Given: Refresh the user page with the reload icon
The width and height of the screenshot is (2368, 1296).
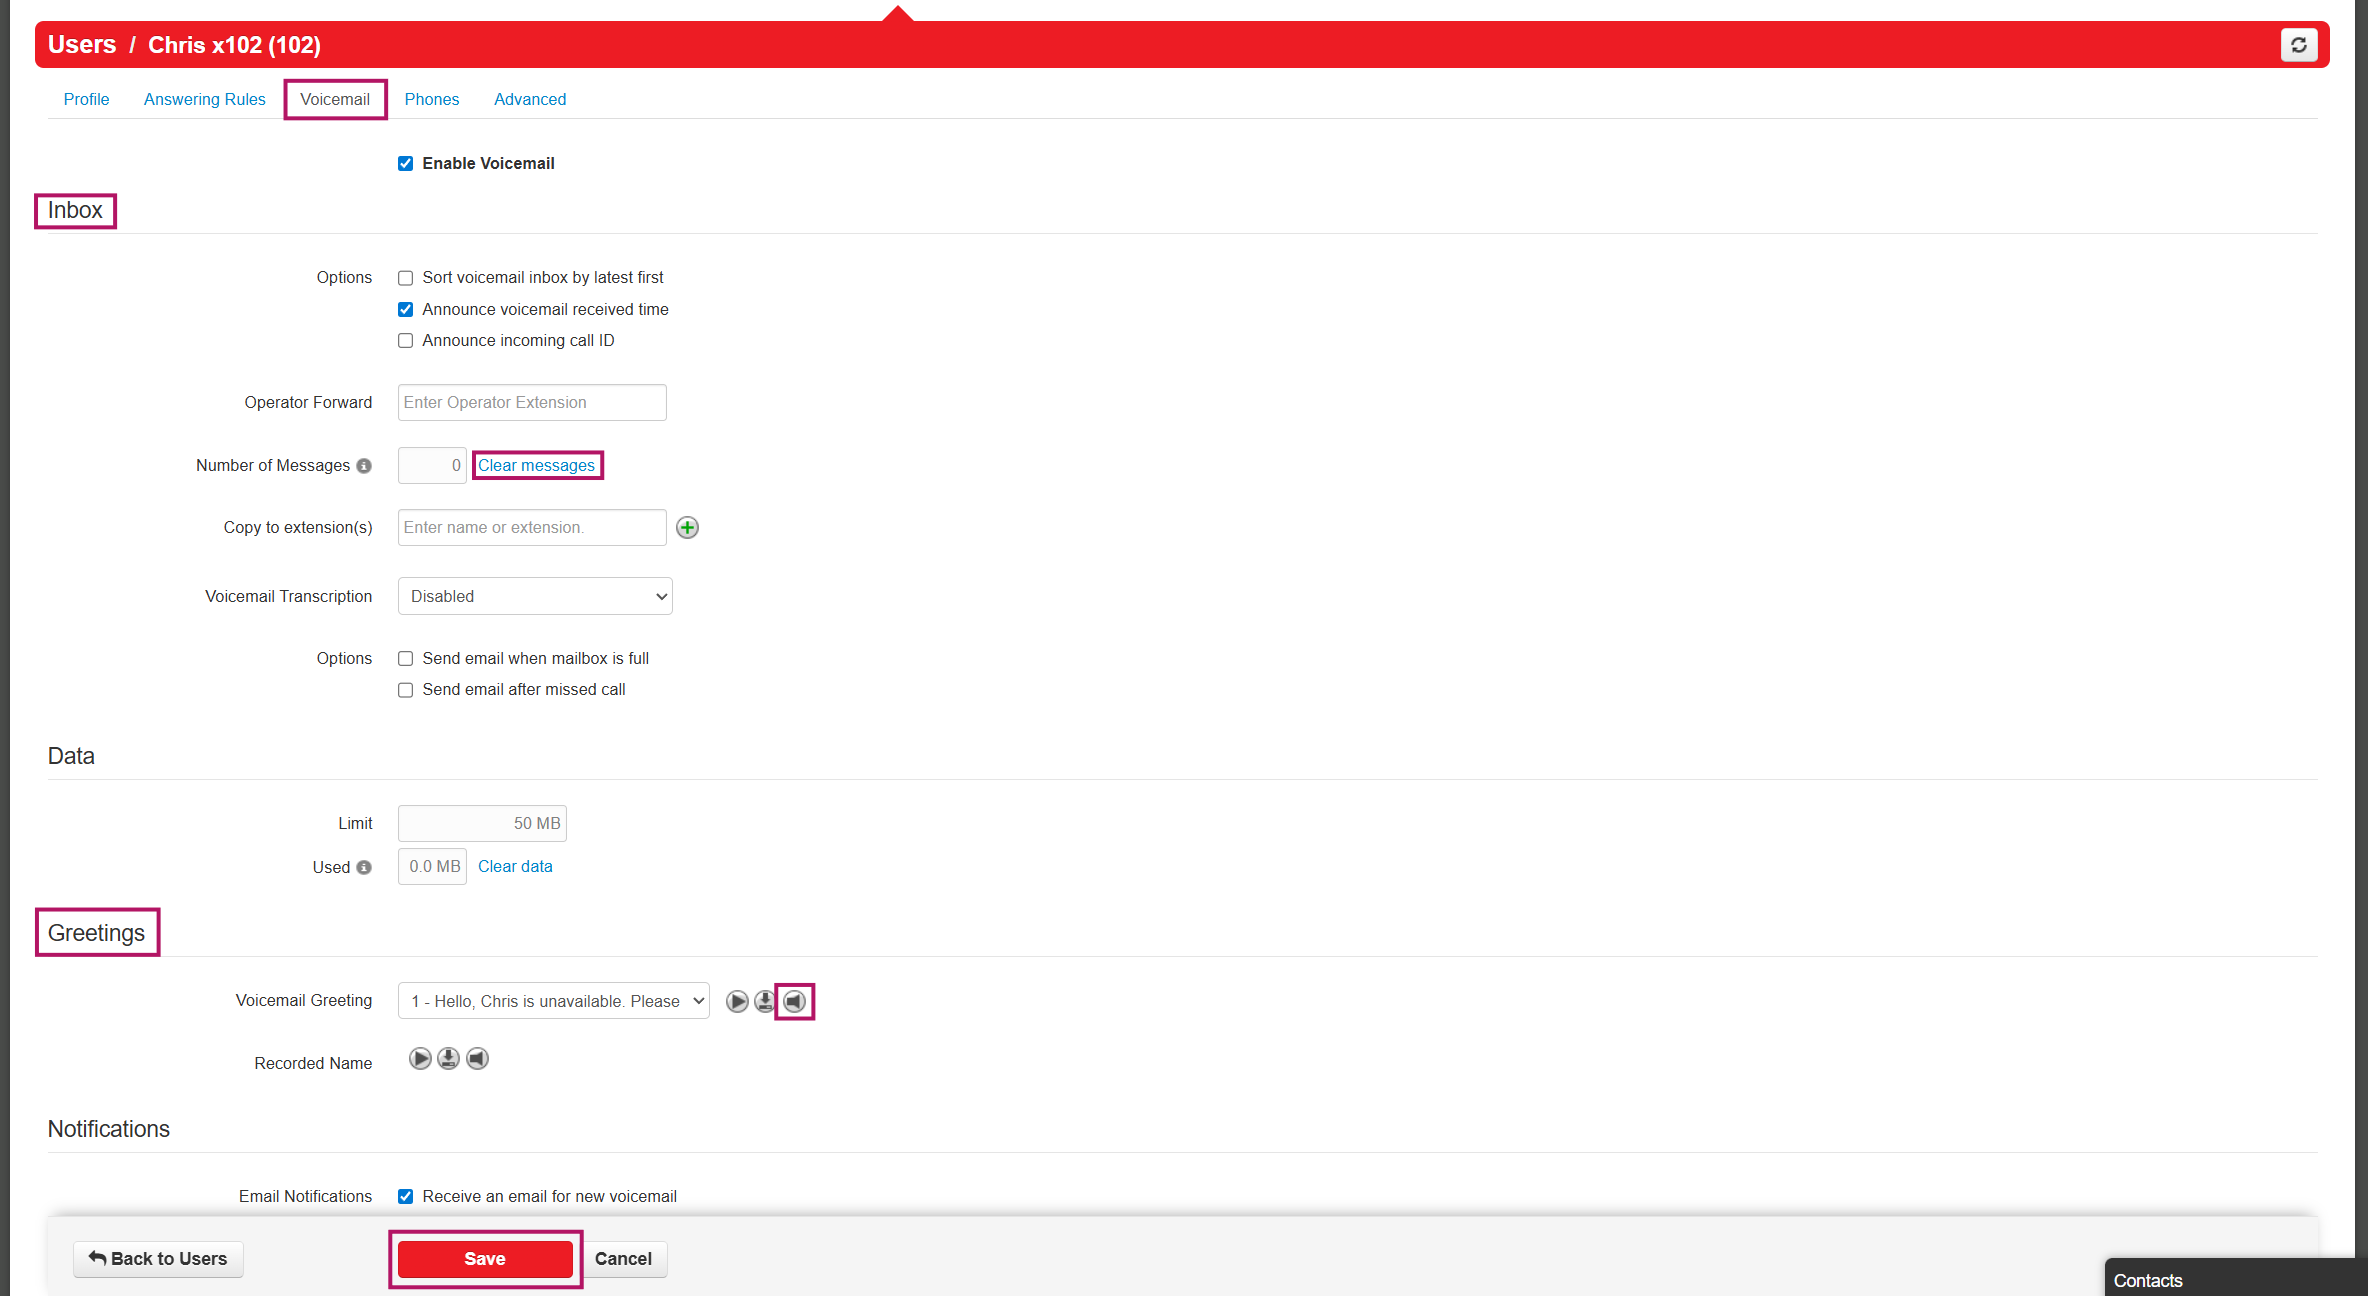Looking at the screenshot, I should [2298, 45].
